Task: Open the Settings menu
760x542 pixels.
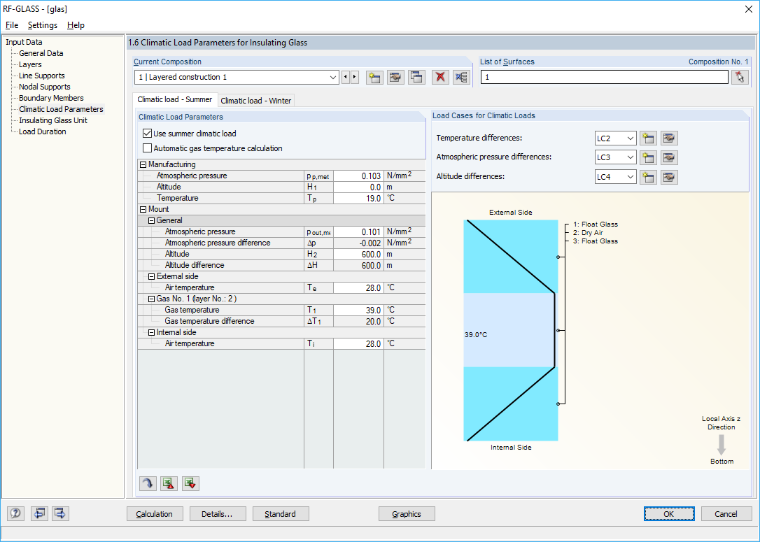Action: (x=42, y=25)
